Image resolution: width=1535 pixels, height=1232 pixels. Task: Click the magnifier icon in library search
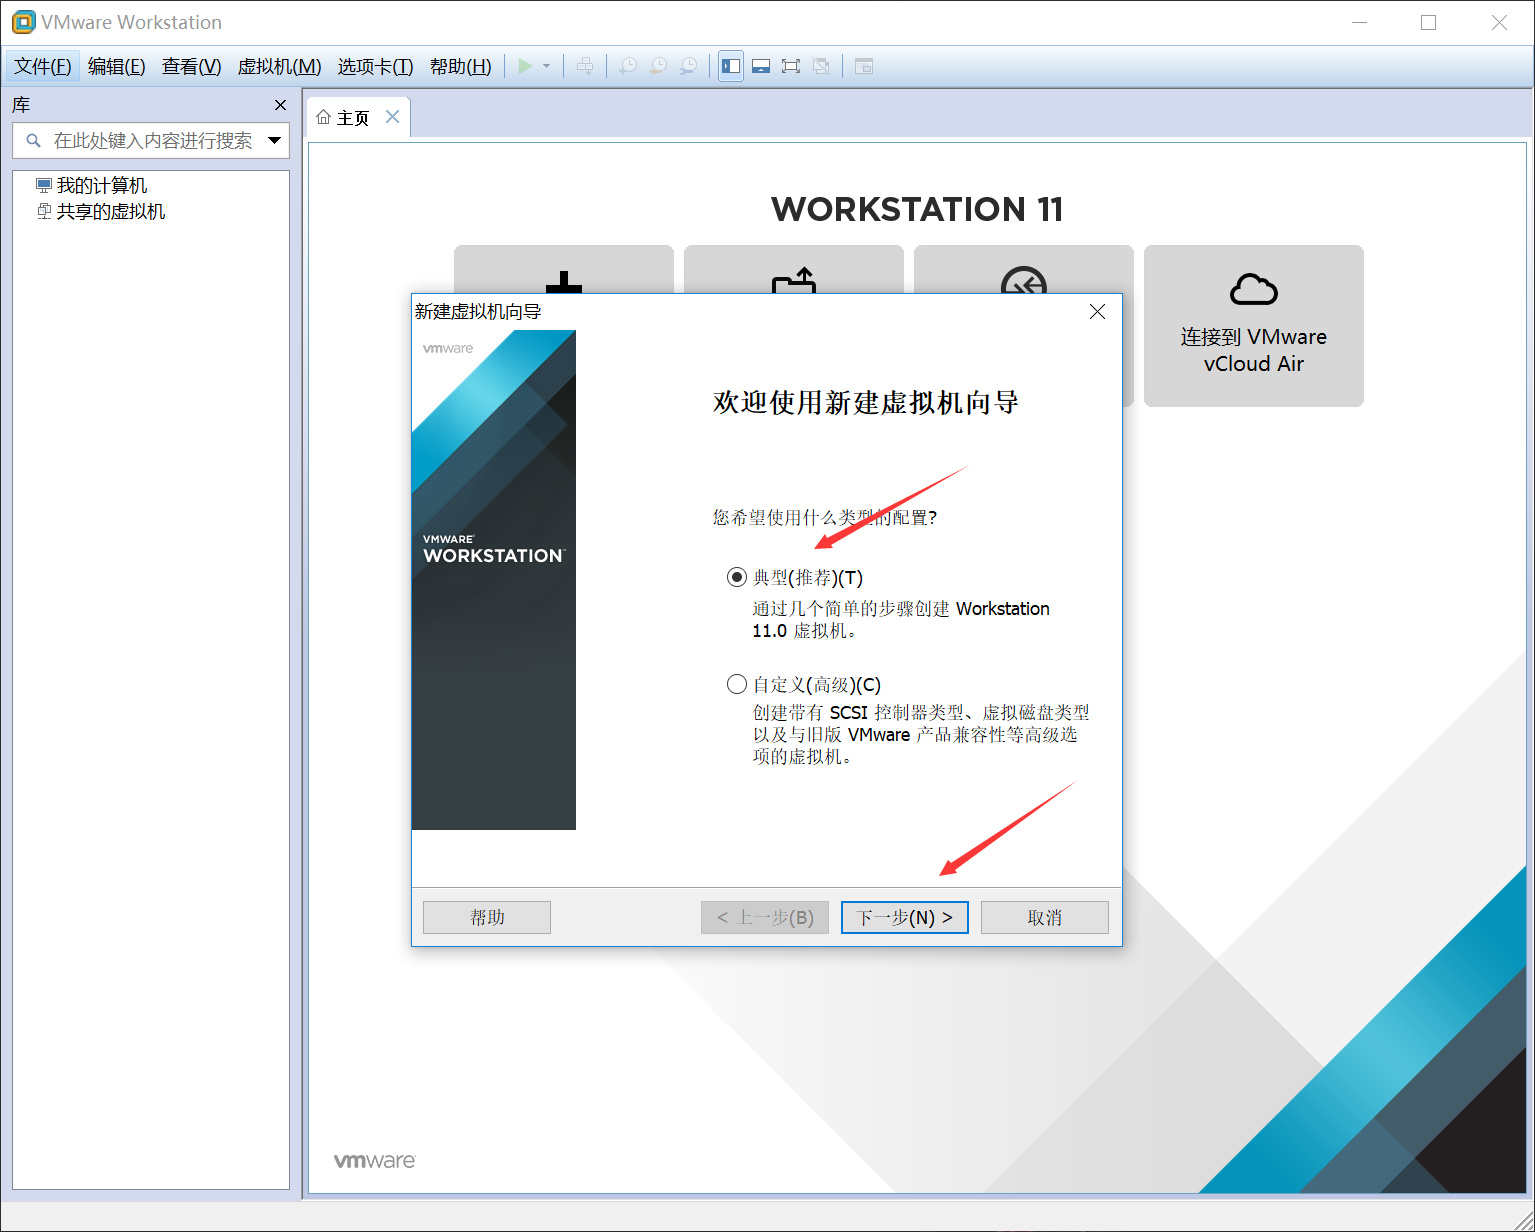[33, 140]
